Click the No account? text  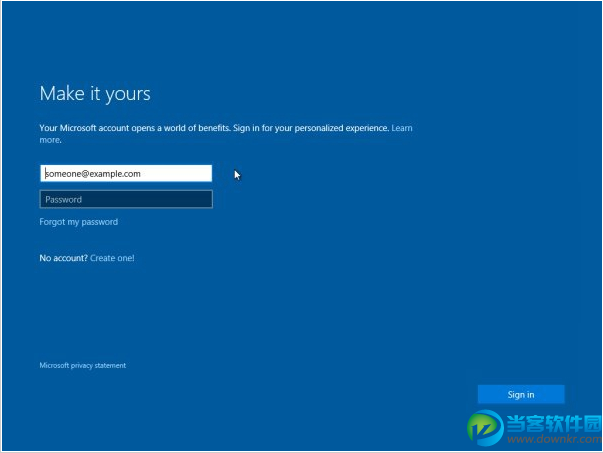click(63, 258)
